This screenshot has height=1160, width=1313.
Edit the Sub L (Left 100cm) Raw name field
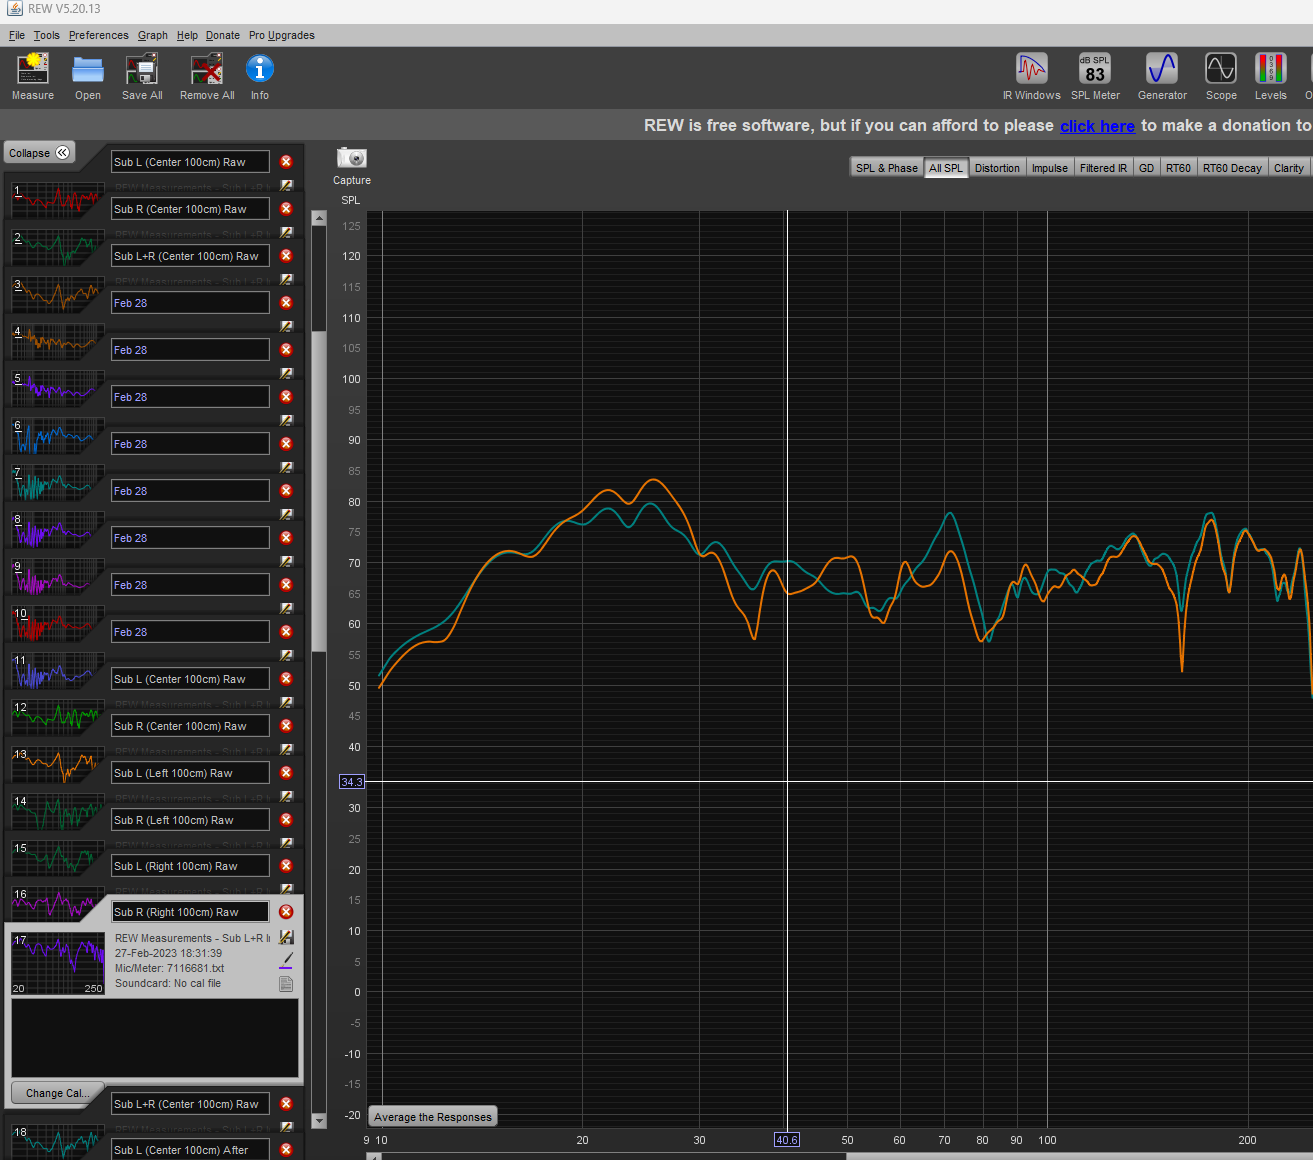pos(190,773)
